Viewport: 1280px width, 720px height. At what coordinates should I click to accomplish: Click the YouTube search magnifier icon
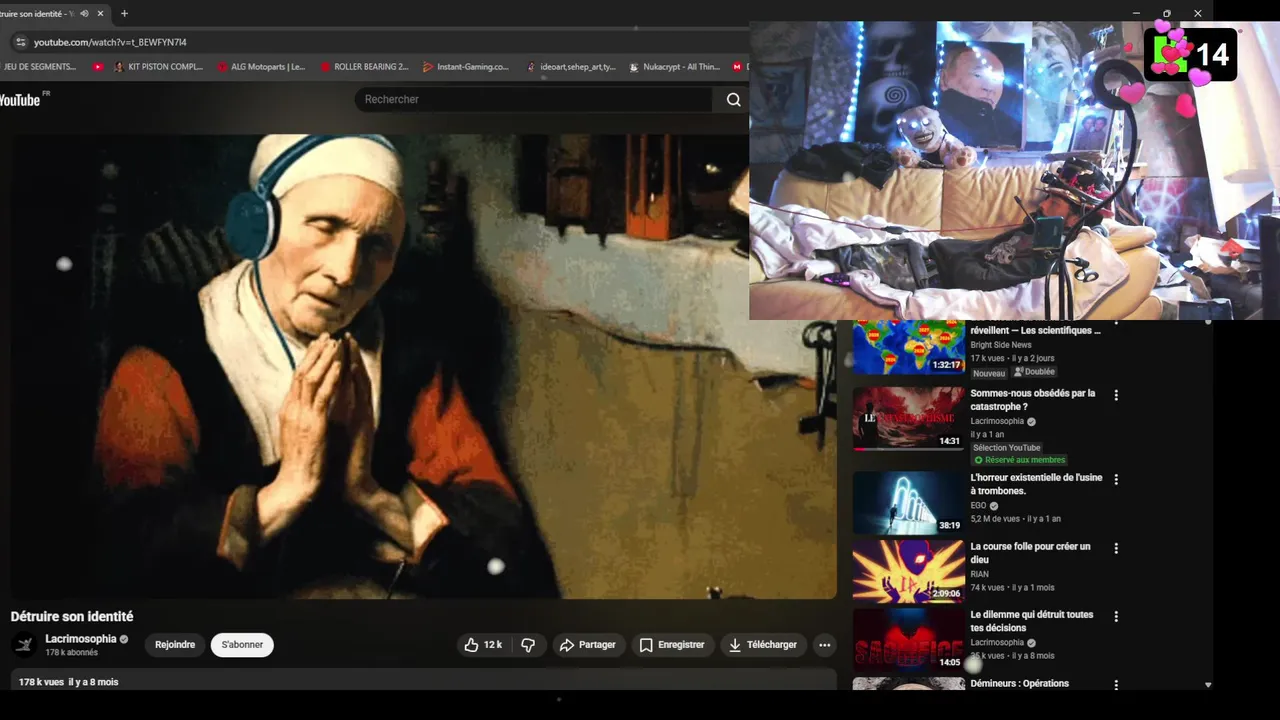(734, 99)
